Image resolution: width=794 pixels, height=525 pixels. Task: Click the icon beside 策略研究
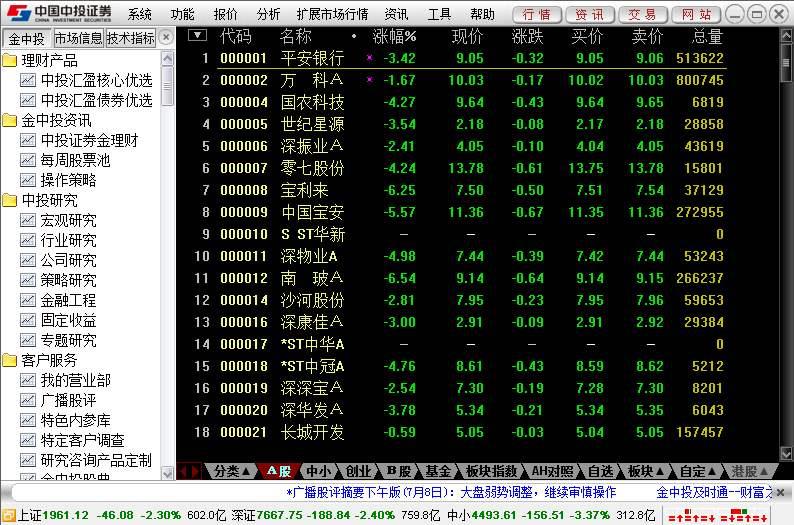28,280
